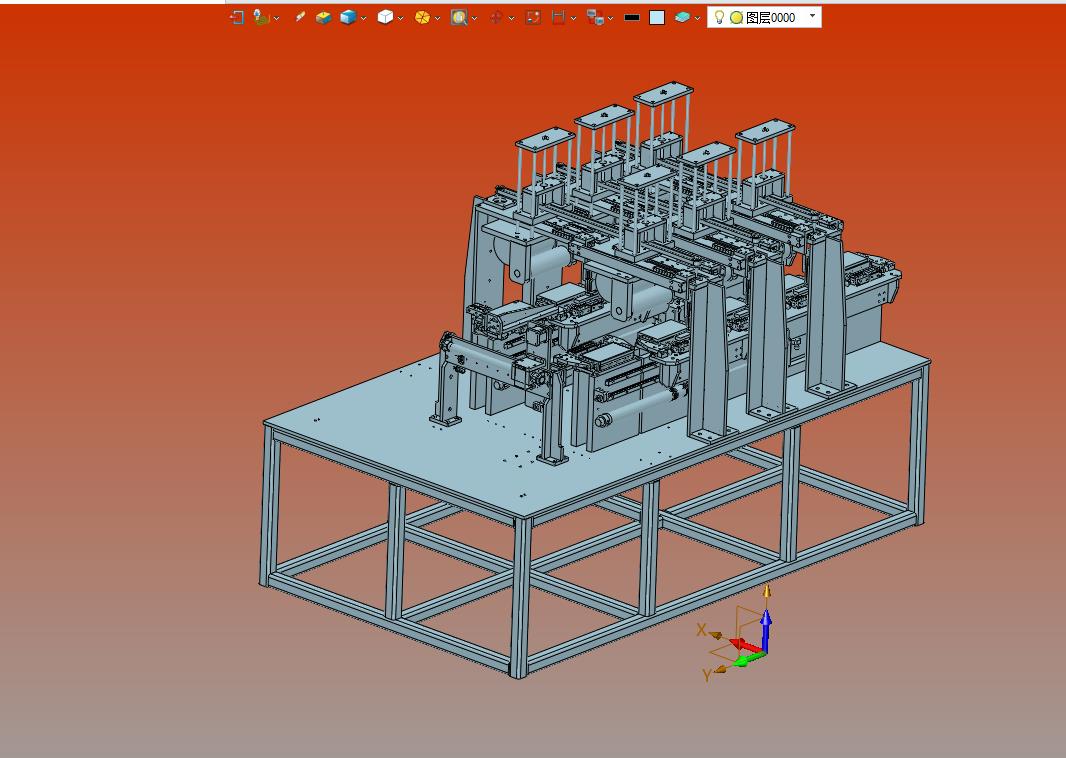Click the white cube view icon

point(385,18)
